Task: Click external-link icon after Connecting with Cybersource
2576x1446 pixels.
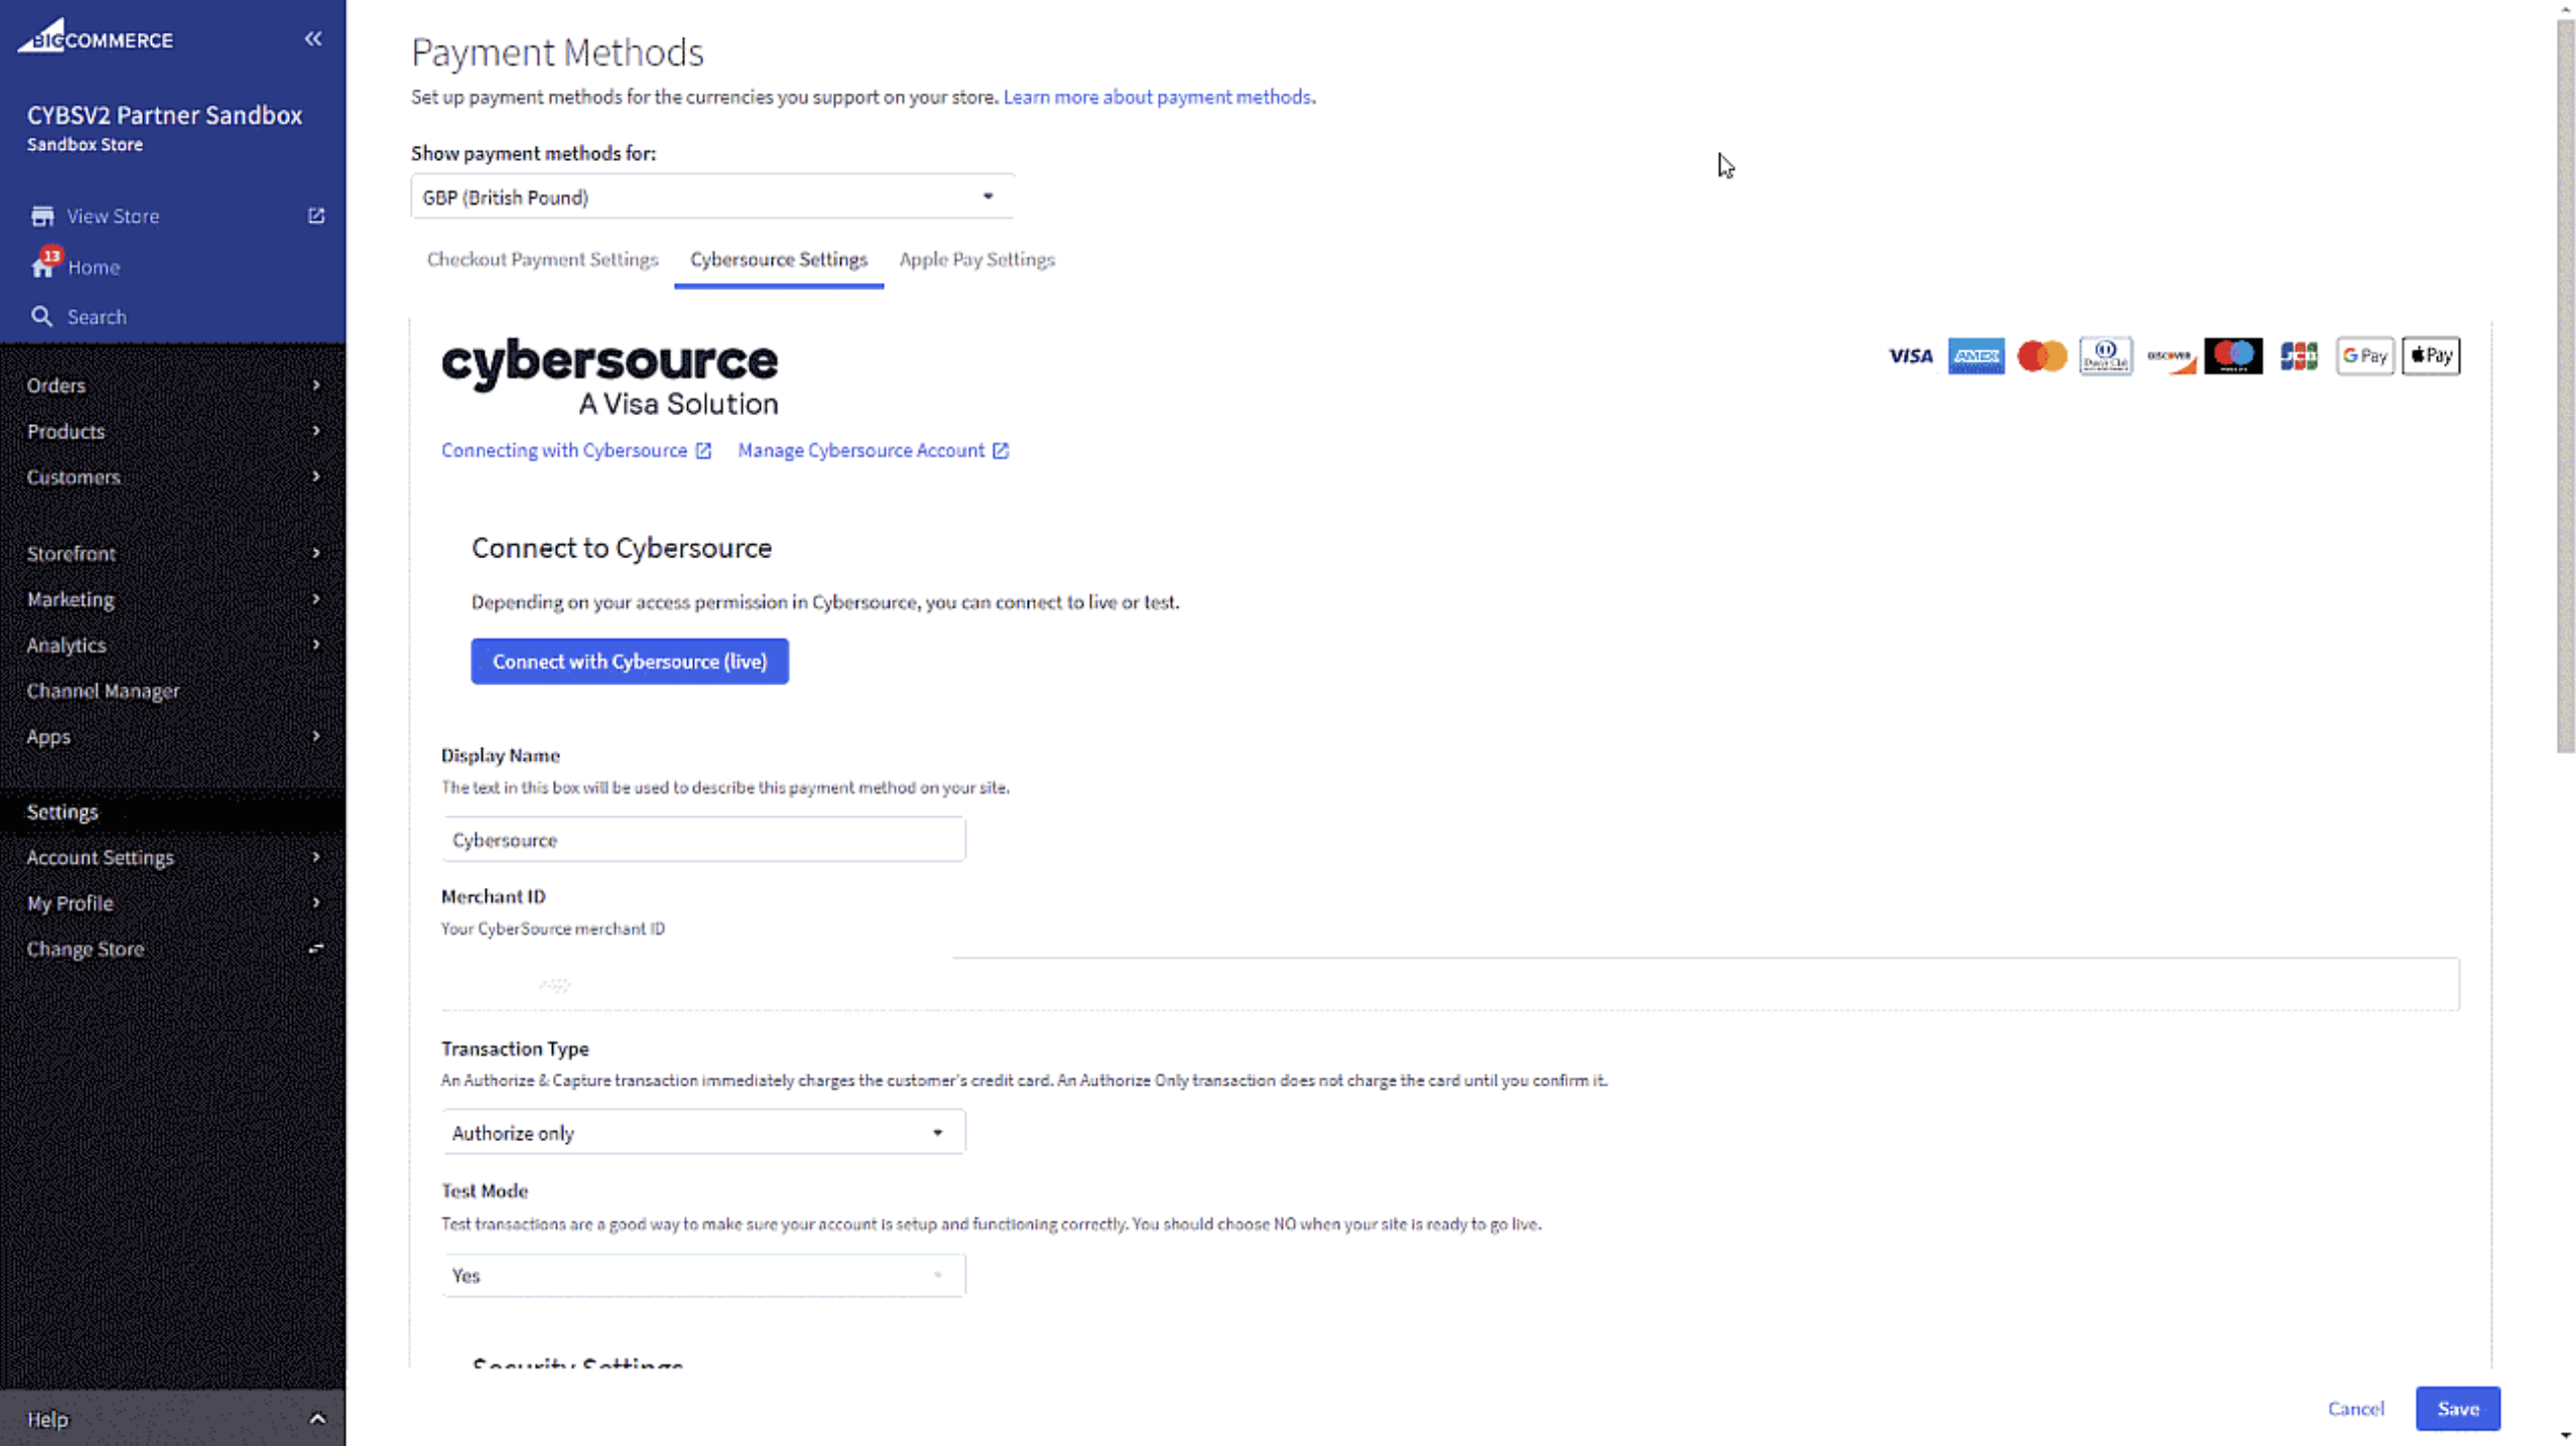Action: 704,451
